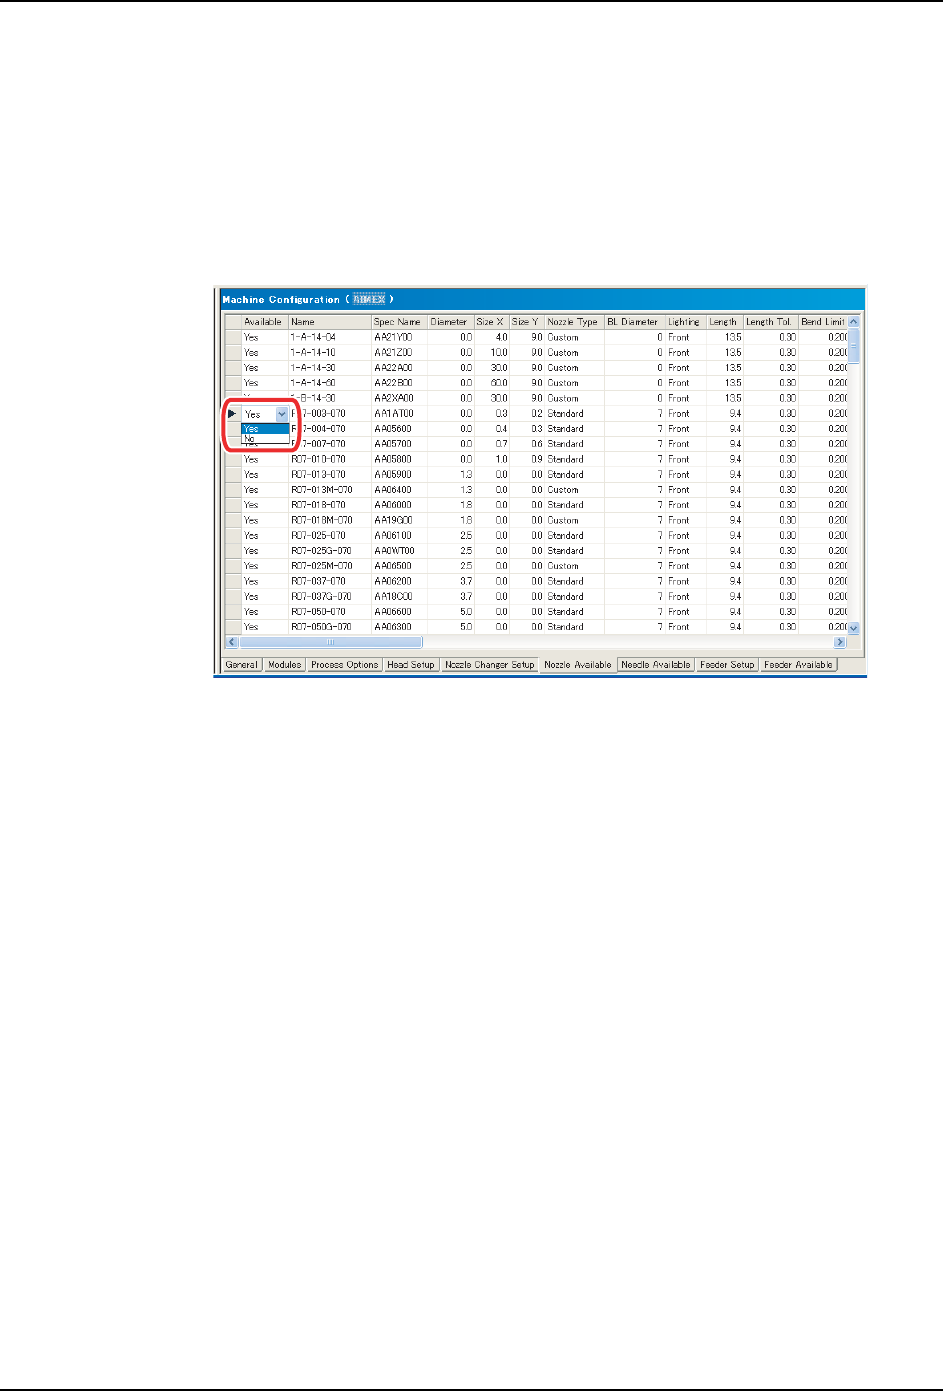Click the Machine Configuration title bar
The height and width of the screenshot is (1391, 943).
click(540, 299)
